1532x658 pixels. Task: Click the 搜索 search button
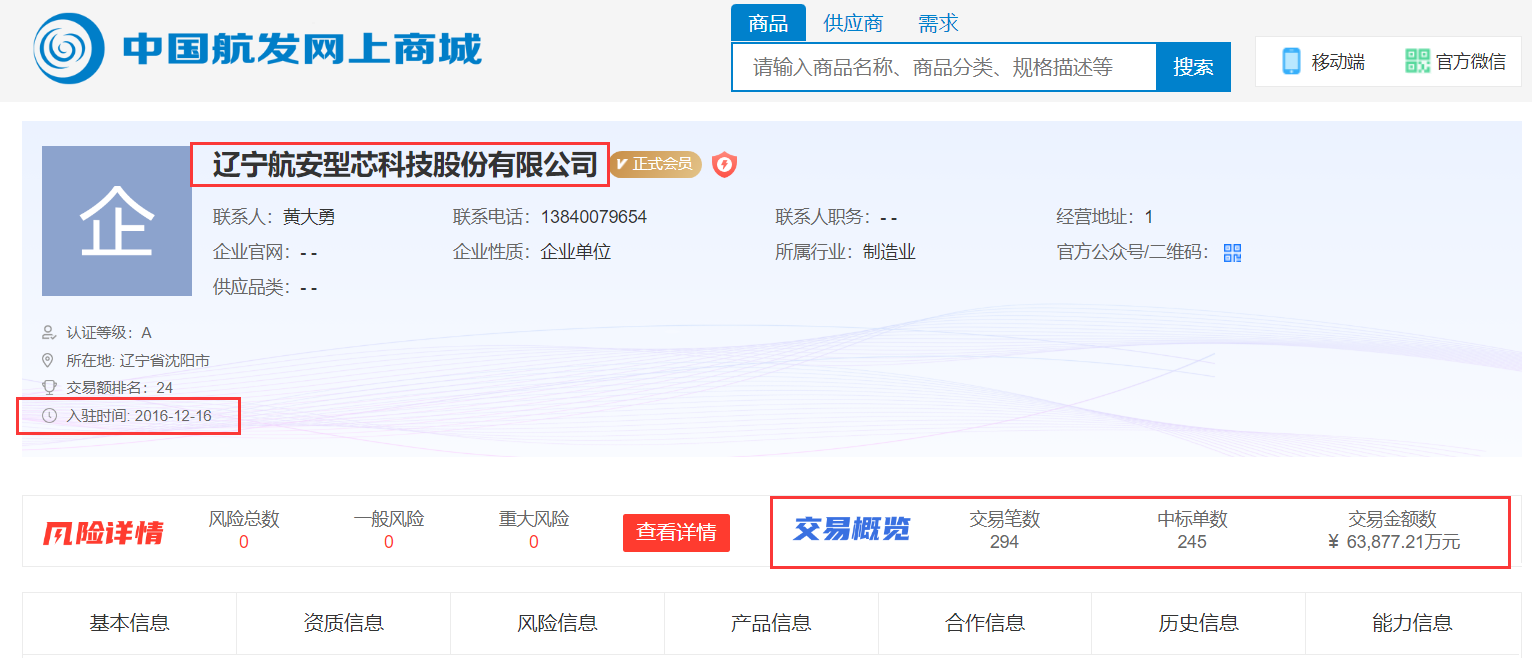coord(1193,67)
